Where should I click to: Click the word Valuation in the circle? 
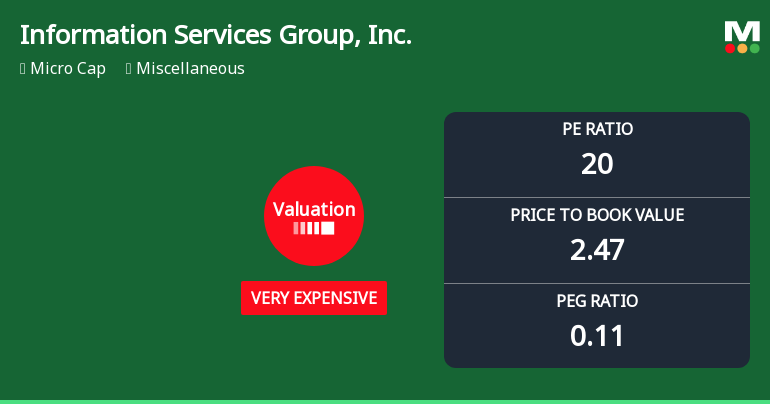pyautogui.click(x=314, y=210)
